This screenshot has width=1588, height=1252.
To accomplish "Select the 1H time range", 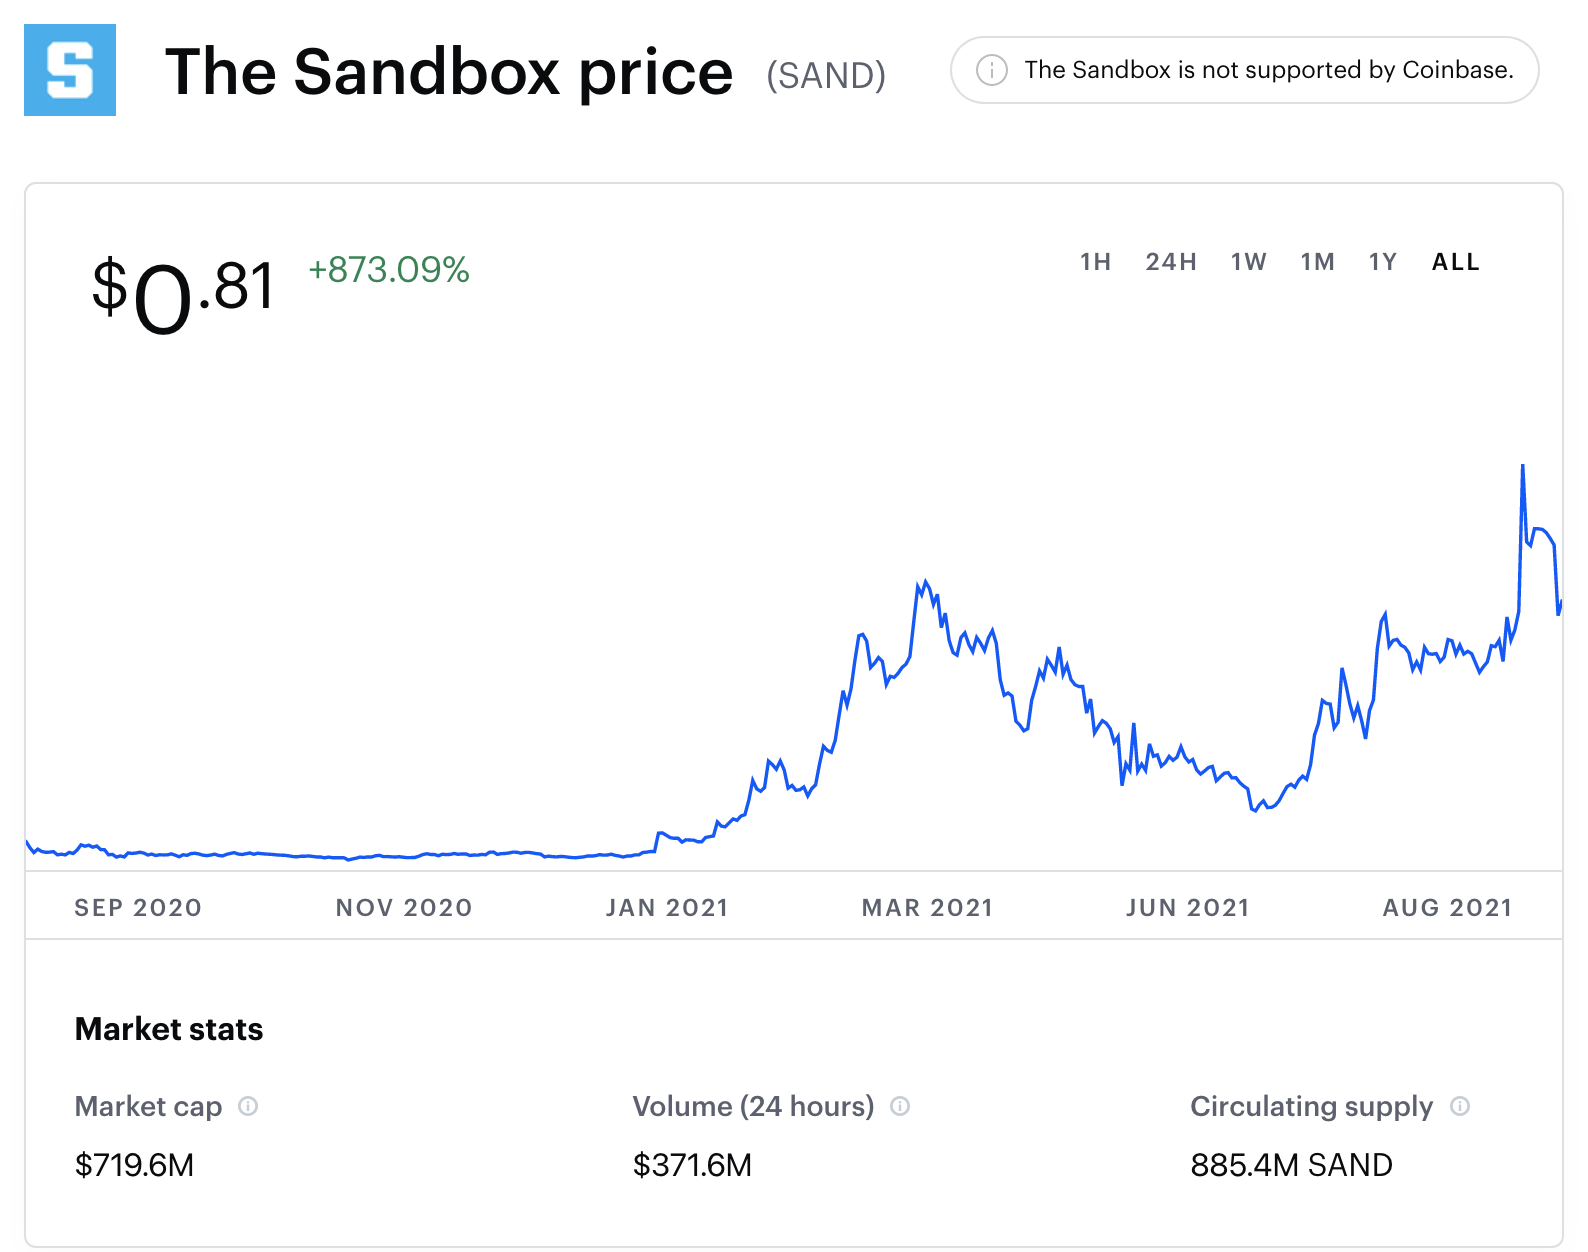I will (1095, 262).
